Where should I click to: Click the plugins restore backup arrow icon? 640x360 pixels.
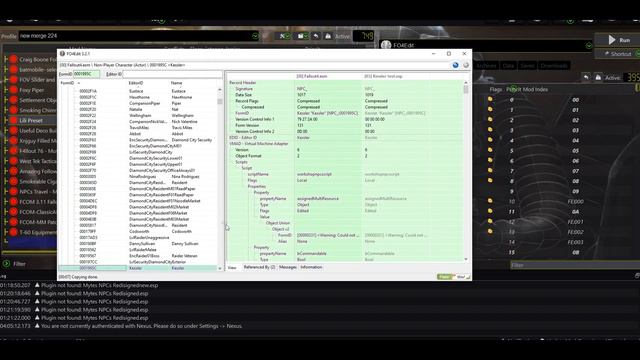click(x=586, y=77)
